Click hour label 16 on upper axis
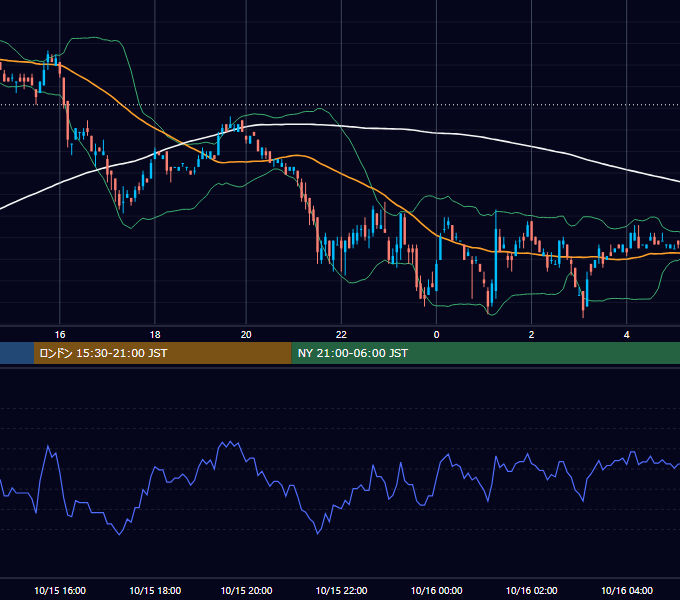Image resolution: width=680 pixels, height=600 pixels. (x=60, y=335)
